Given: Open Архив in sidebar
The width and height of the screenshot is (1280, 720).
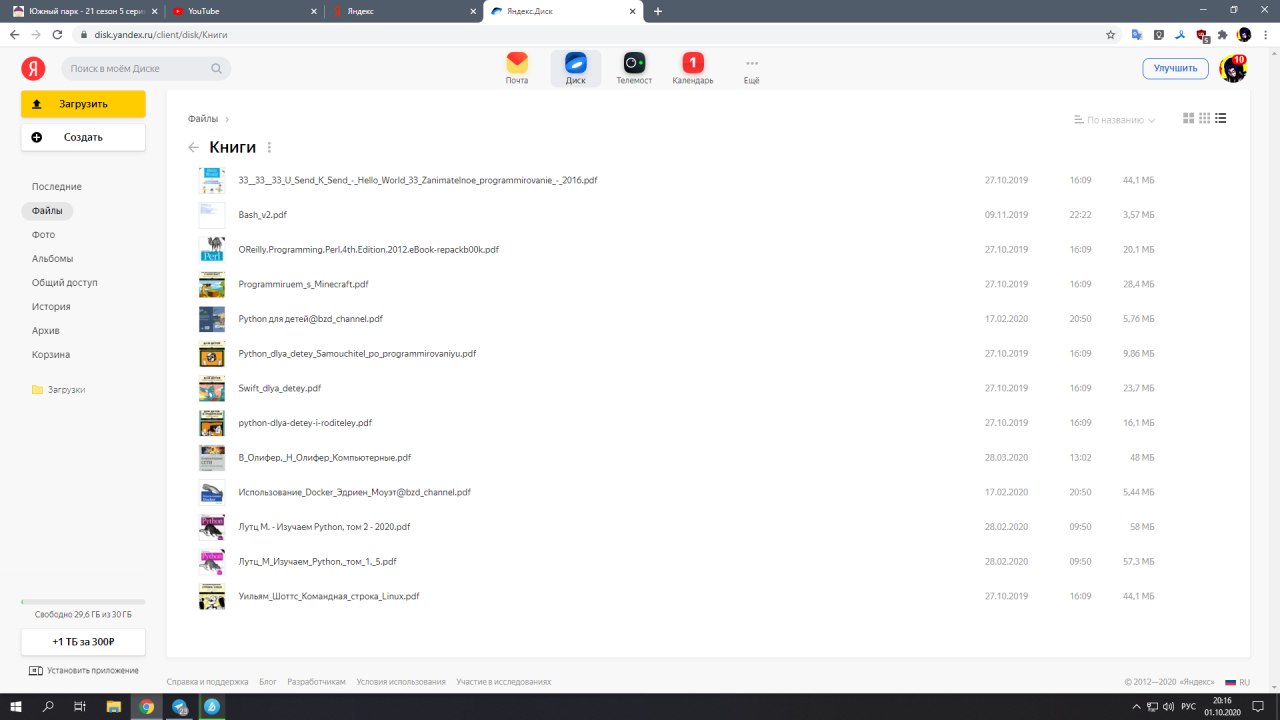Looking at the screenshot, I should 46,331.
